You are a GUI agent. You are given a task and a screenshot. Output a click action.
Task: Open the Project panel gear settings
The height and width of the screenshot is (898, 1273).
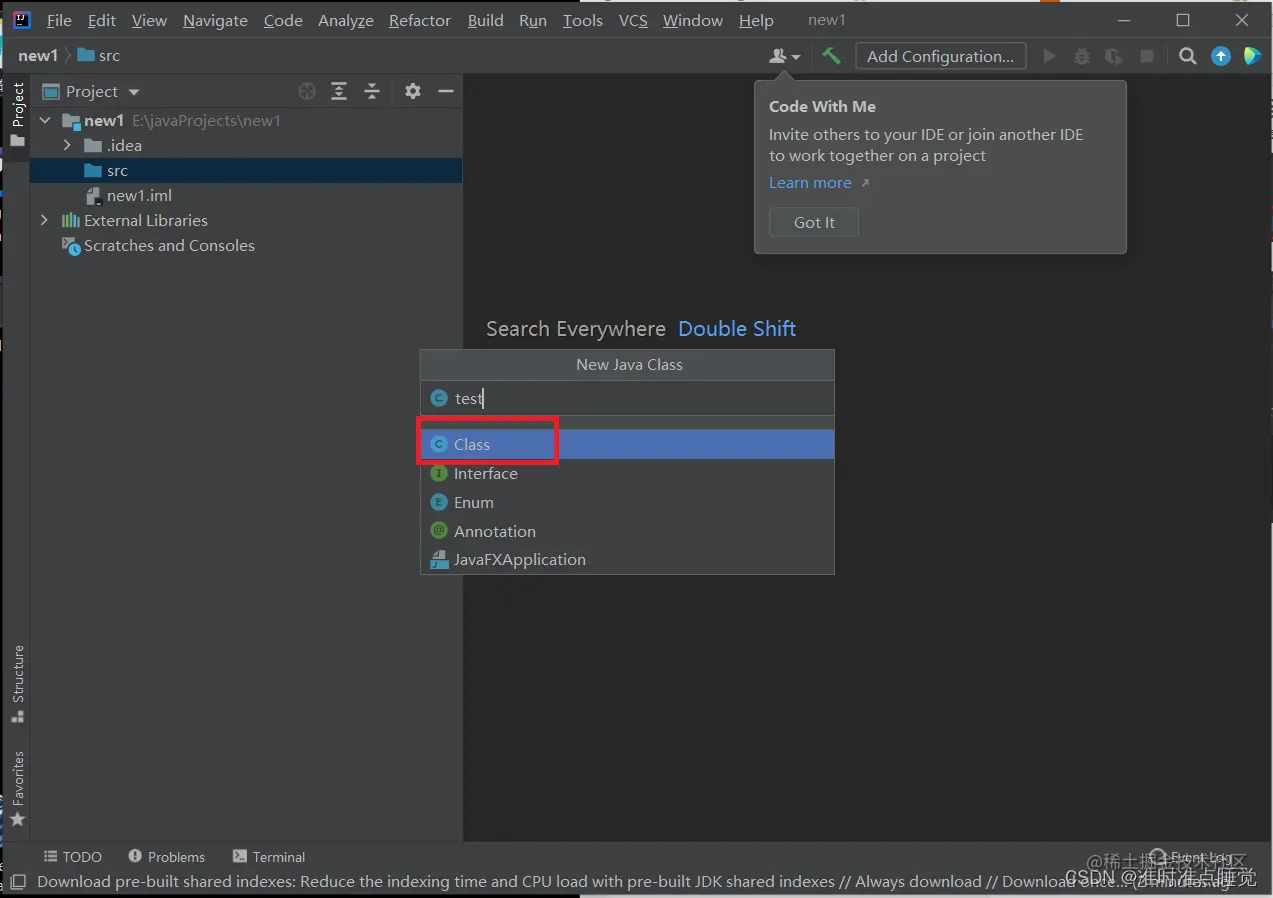click(x=413, y=91)
